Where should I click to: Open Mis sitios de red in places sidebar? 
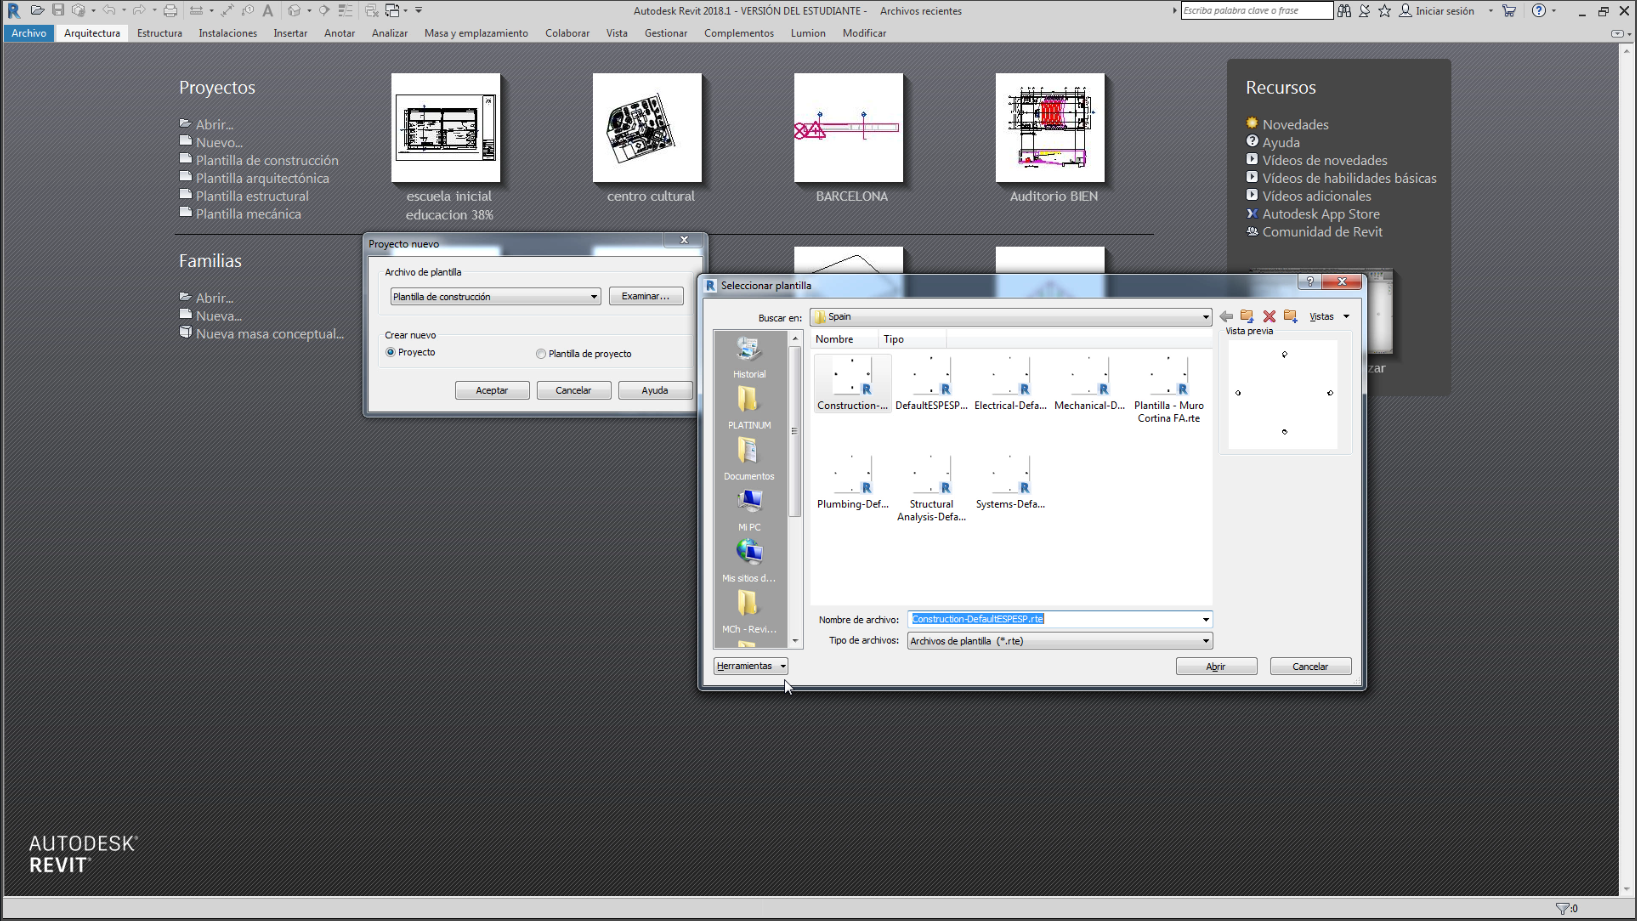pyautogui.click(x=749, y=561)
